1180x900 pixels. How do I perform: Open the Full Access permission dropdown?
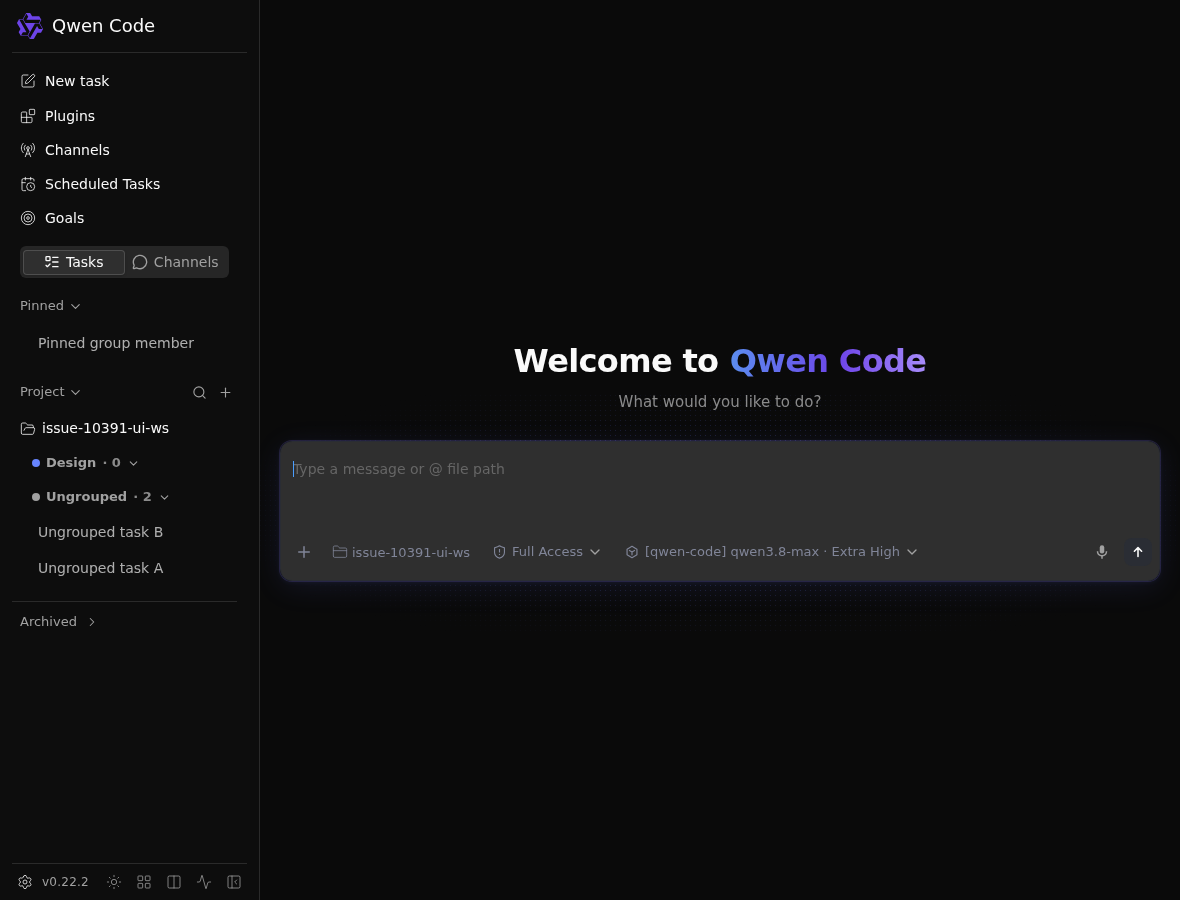(x=546, y=552)
